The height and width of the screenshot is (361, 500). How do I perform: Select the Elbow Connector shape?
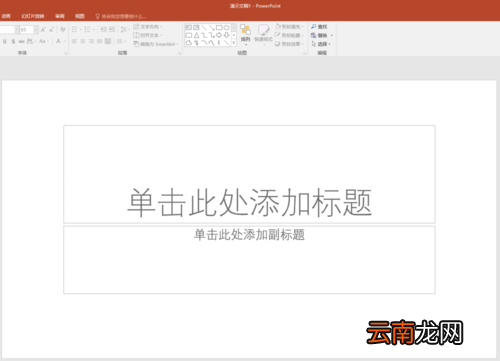pyautogui.click(x=204, y=35)
